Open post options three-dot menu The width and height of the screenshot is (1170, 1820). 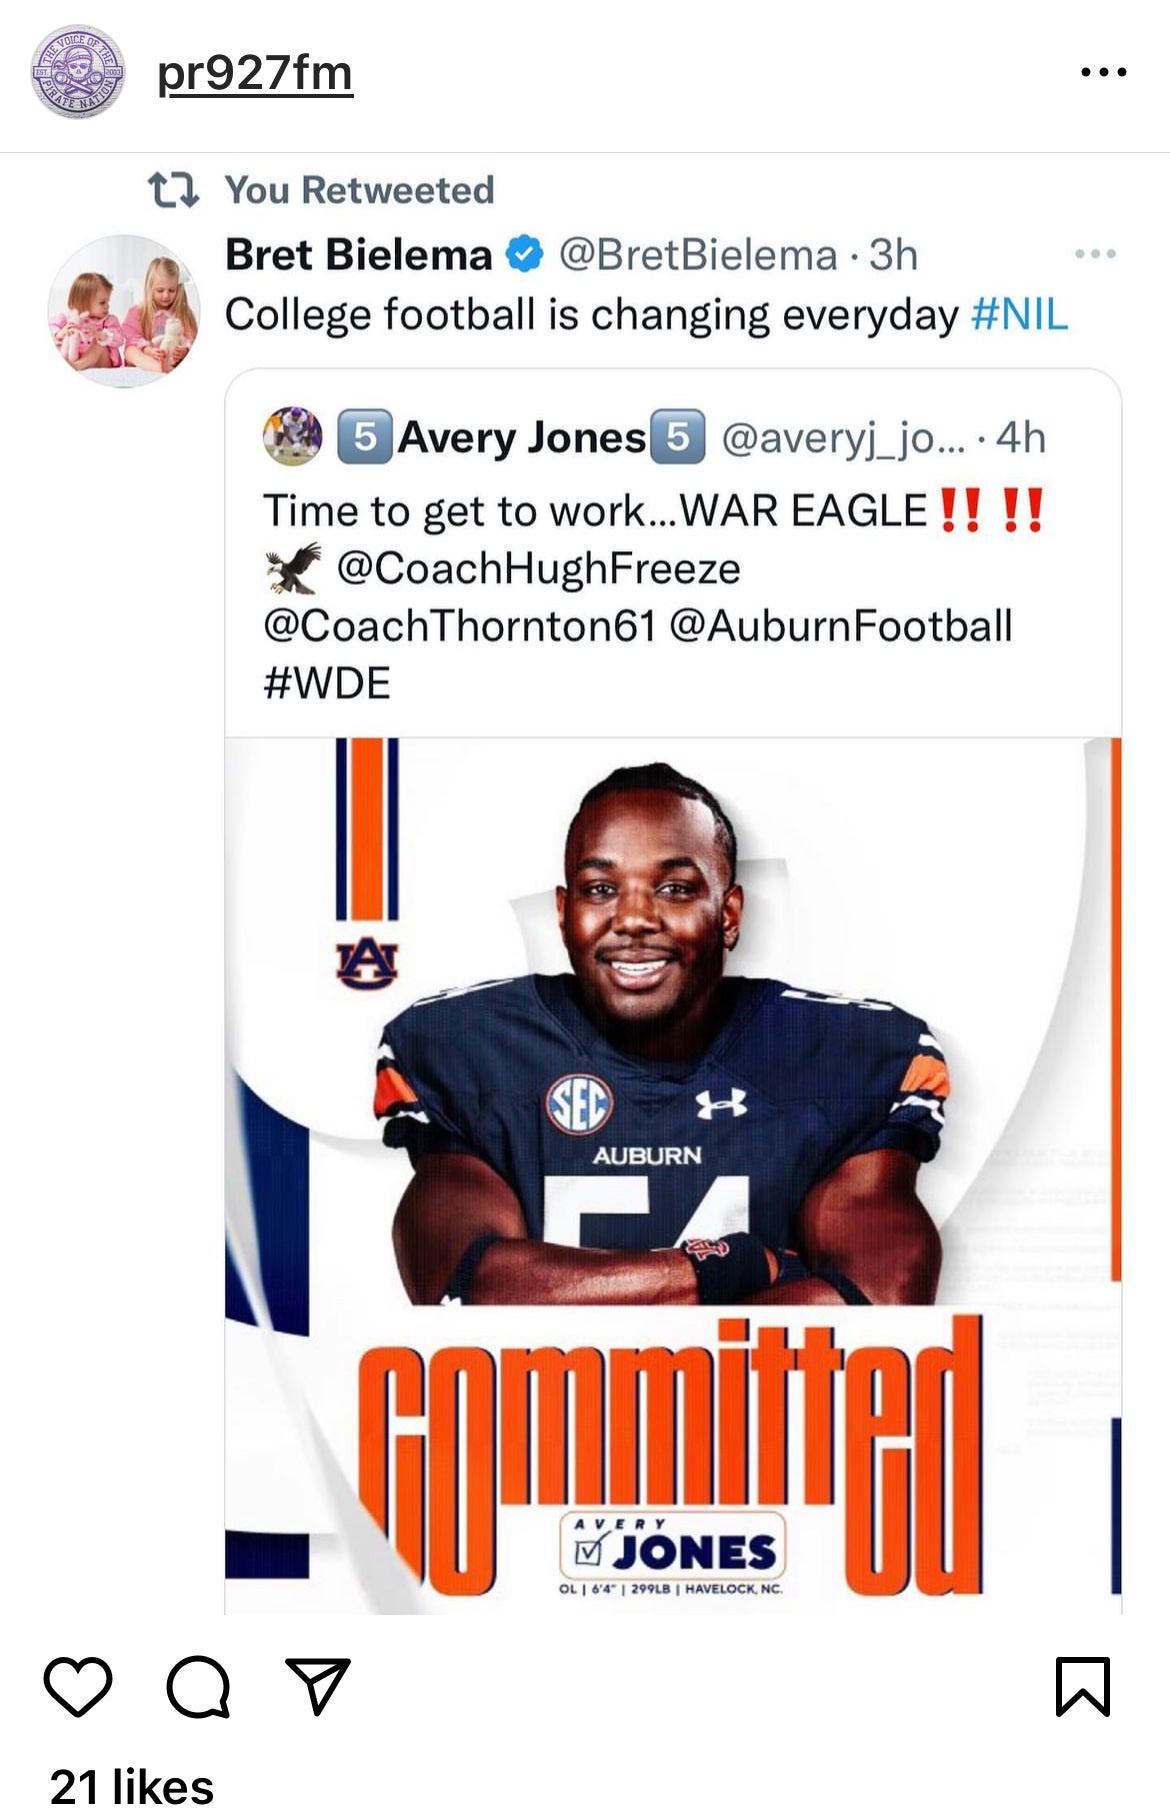(1104, 72)
